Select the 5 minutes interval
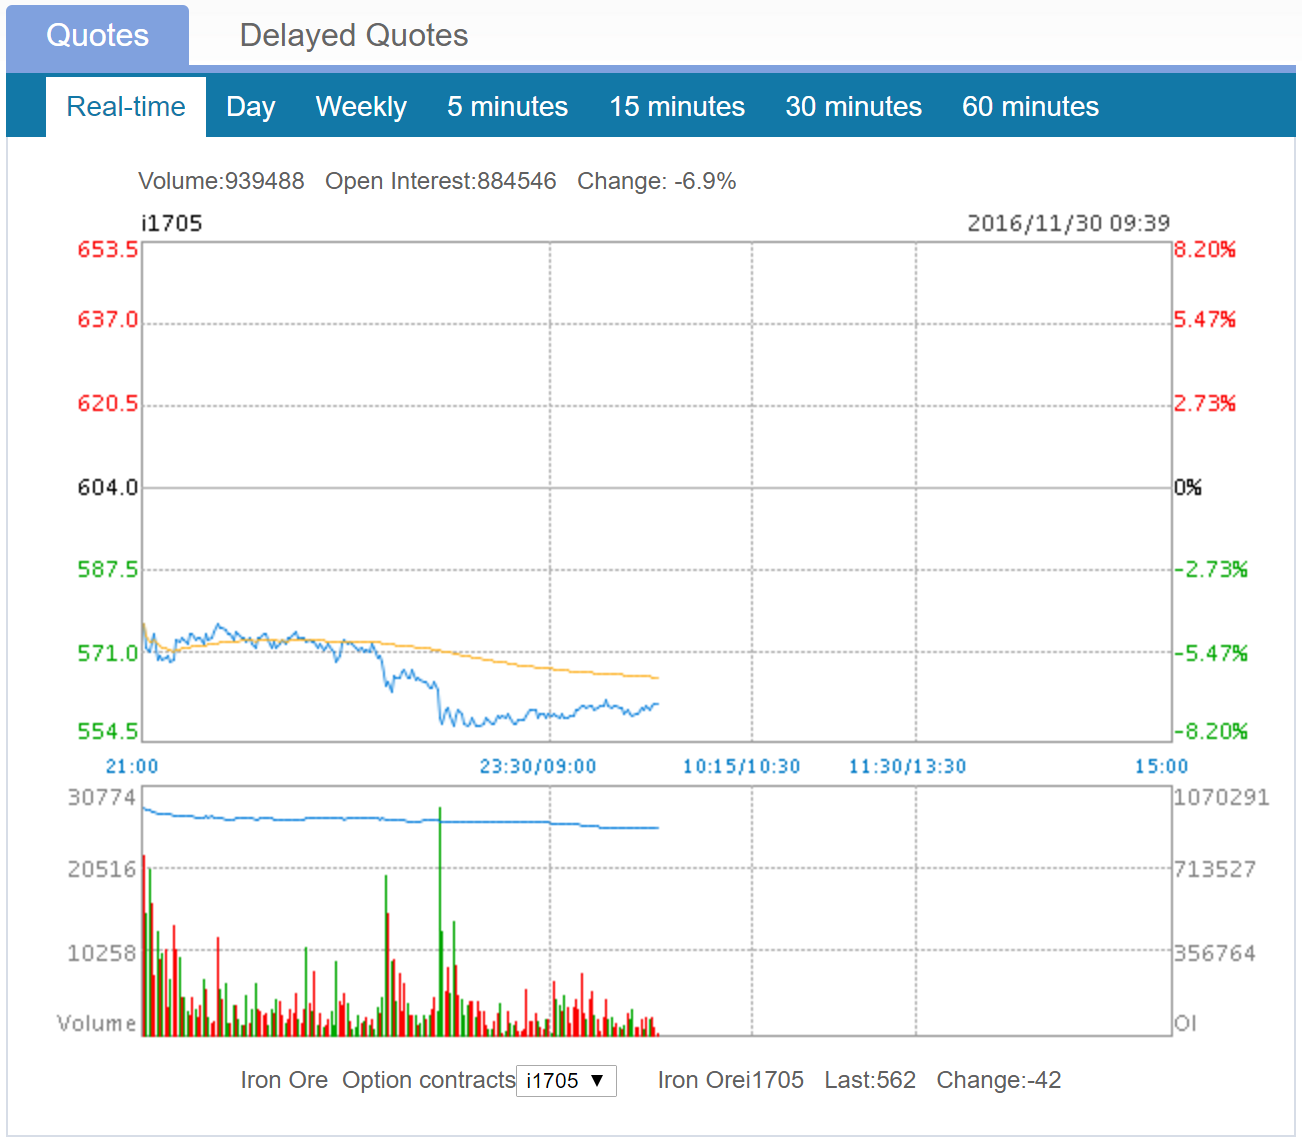The width and height of the screenshot is (1302, 1145). [x=507, y=107]
